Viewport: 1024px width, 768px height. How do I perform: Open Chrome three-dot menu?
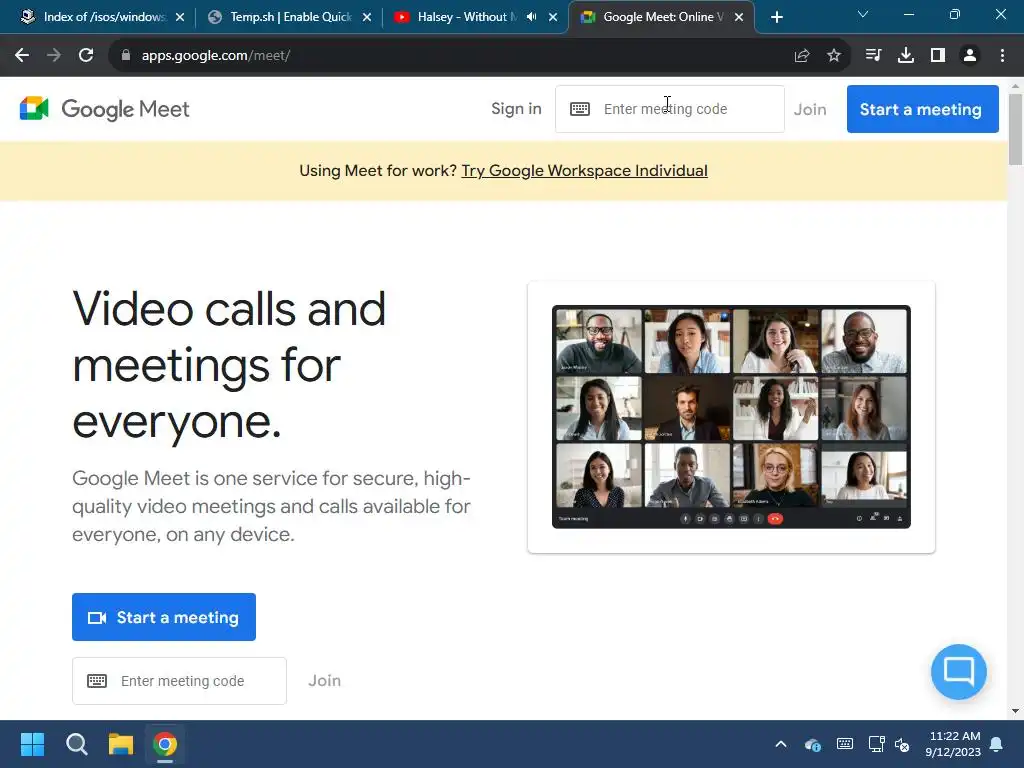(1002, 56)
